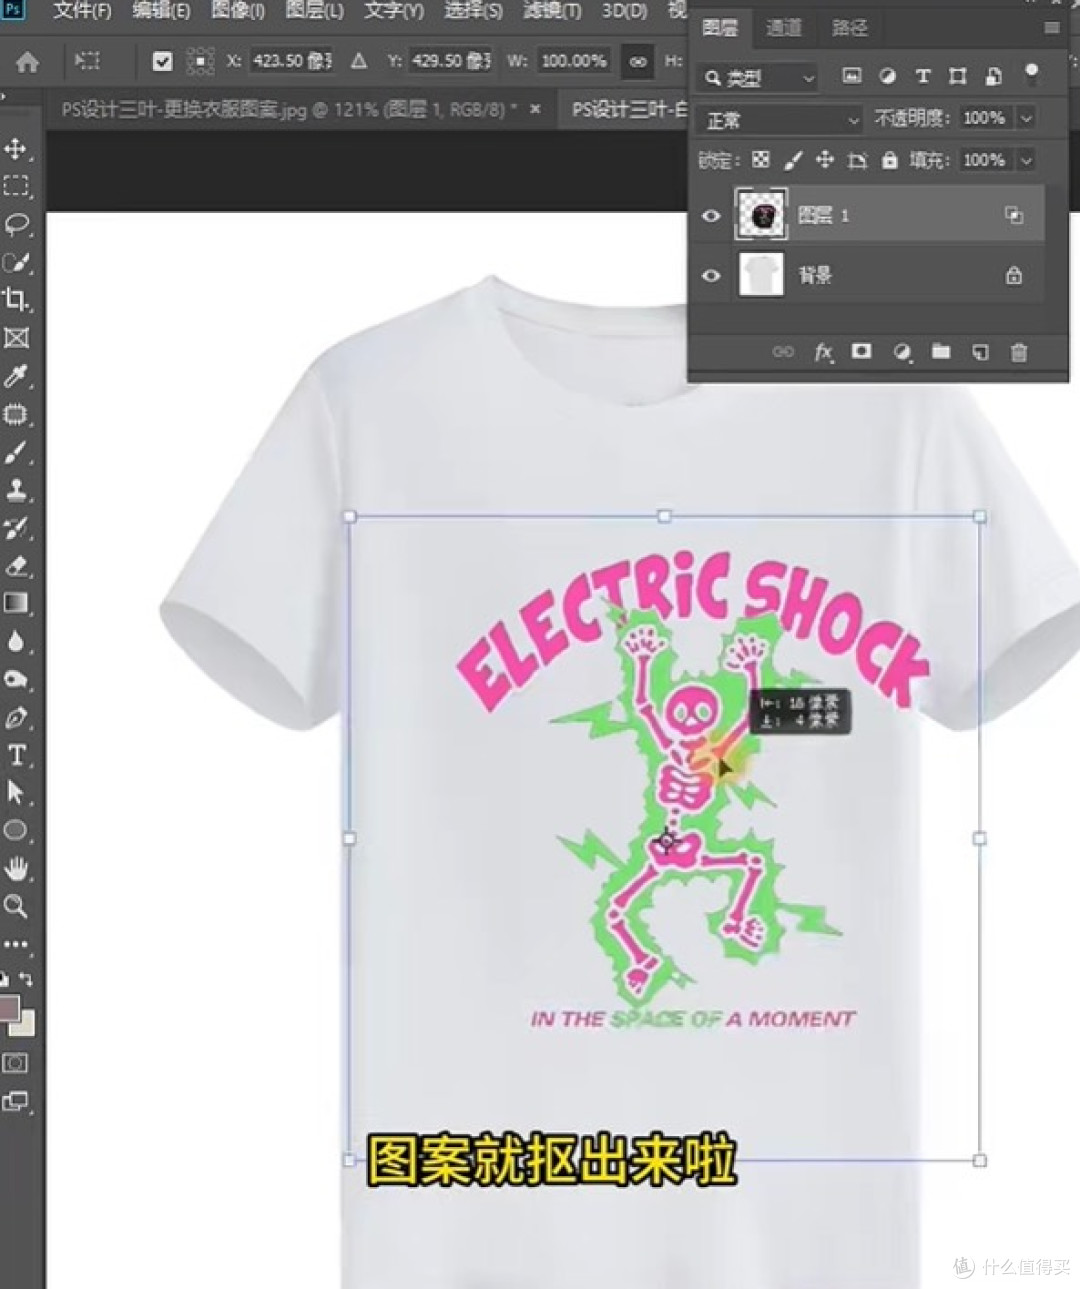Select the Rectangular Marquee tool

click(x=15, y=186)
